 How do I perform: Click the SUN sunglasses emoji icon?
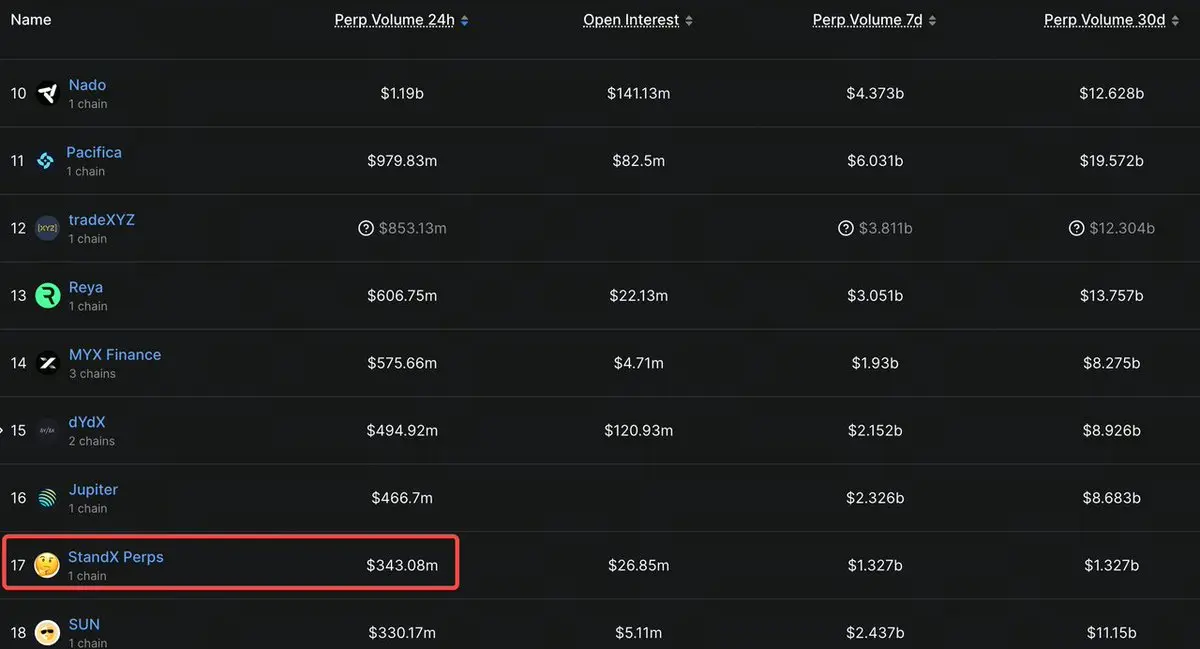click(47, 633)
